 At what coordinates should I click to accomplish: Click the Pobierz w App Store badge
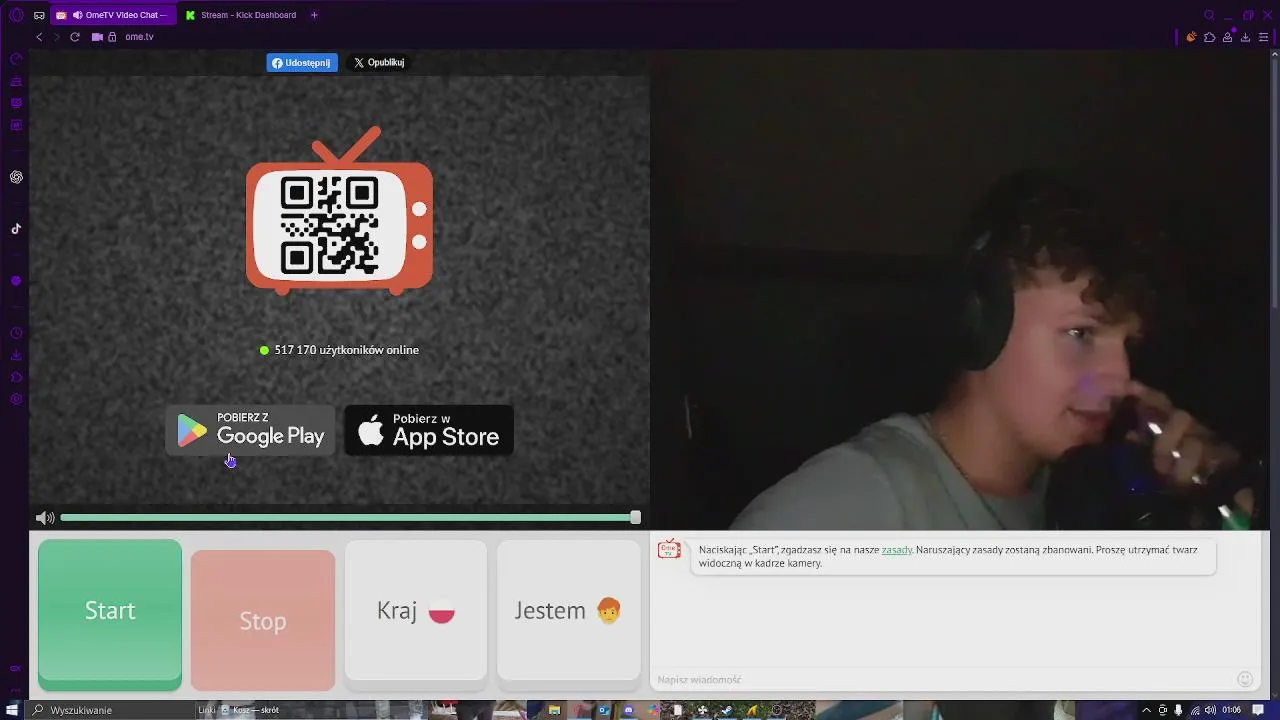click(429, 431)
